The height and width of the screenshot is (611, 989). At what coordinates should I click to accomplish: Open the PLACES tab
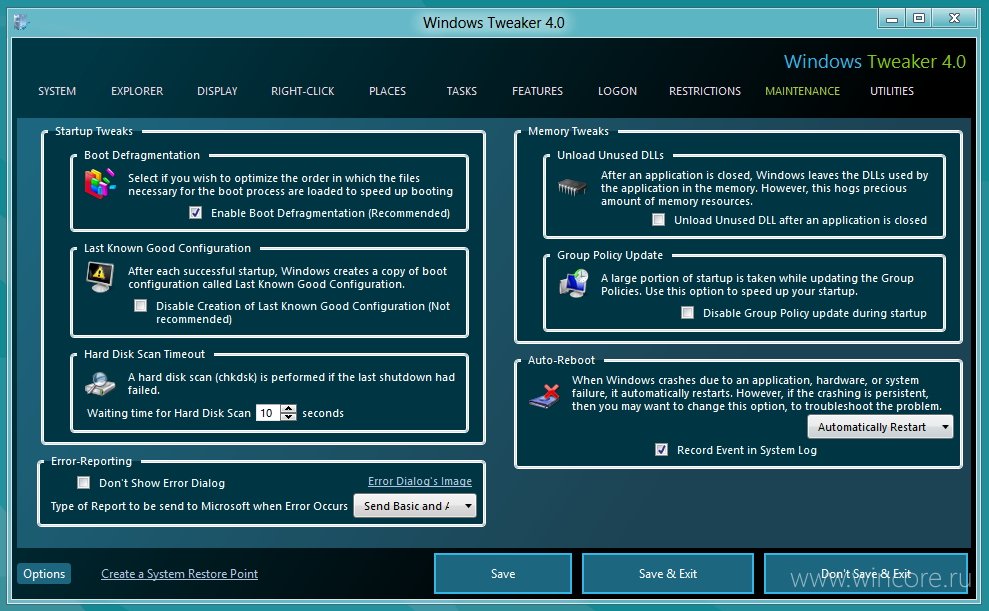tap(387, 91)
